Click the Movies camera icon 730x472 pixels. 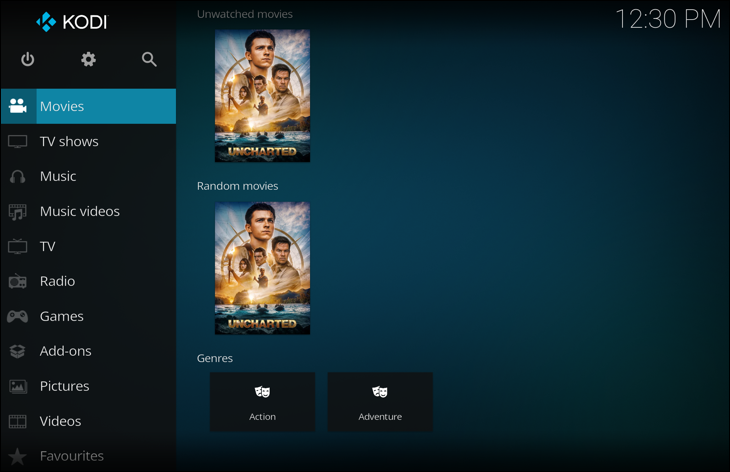tap(18, 106)
